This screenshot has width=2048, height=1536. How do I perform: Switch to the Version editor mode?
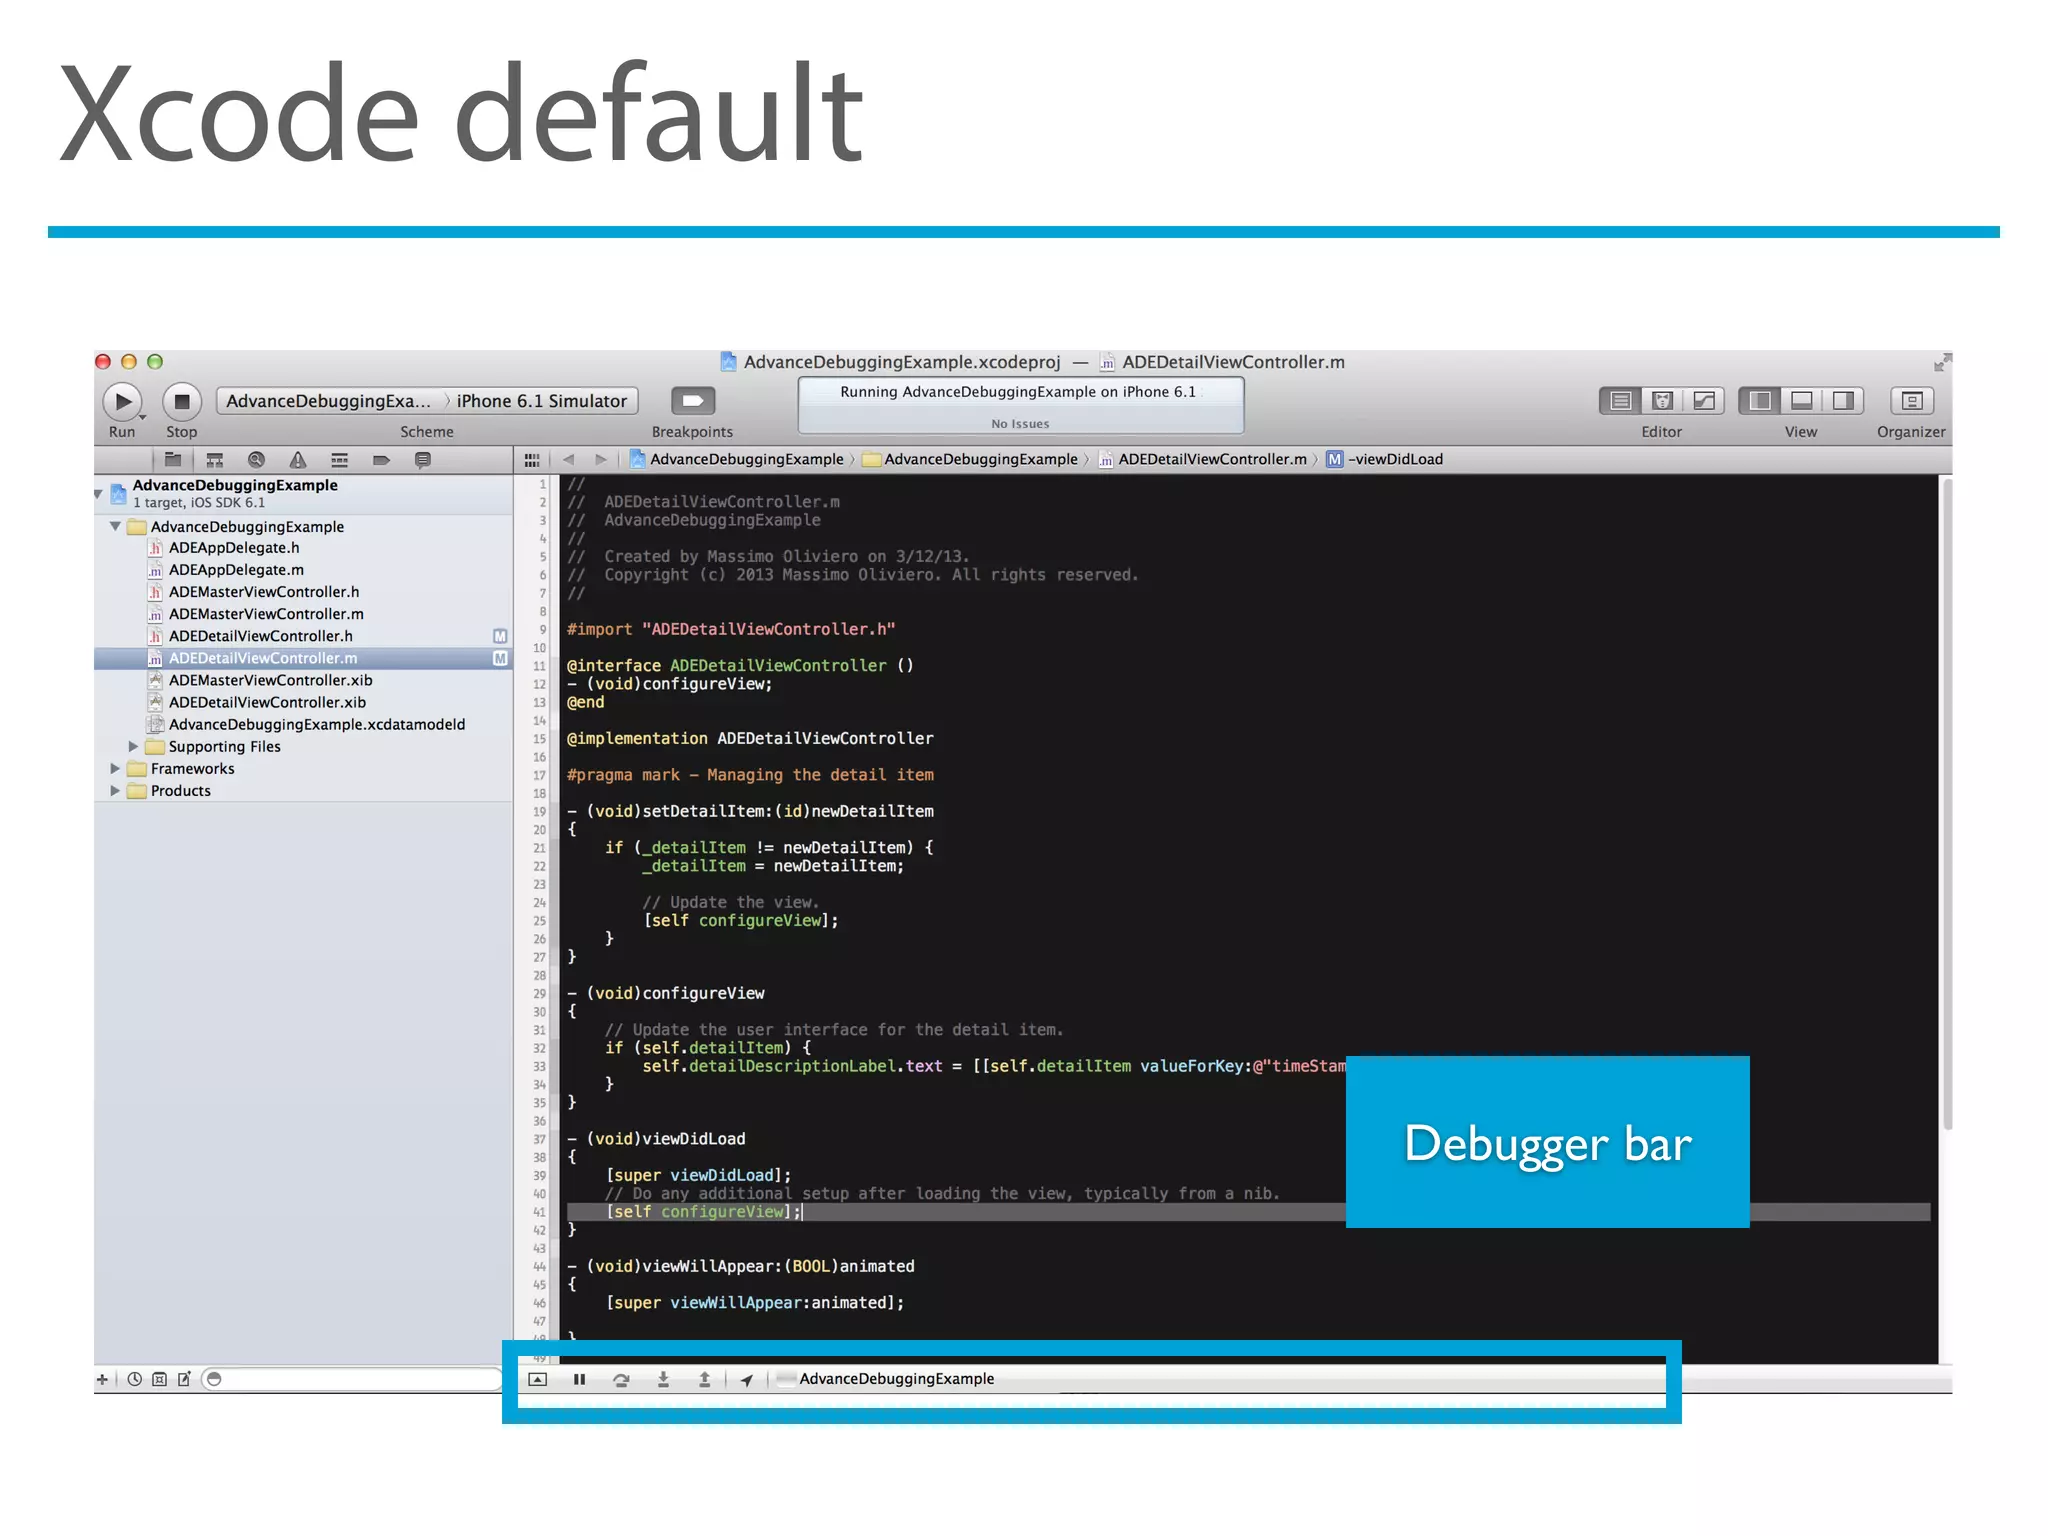click(1704, 401)
